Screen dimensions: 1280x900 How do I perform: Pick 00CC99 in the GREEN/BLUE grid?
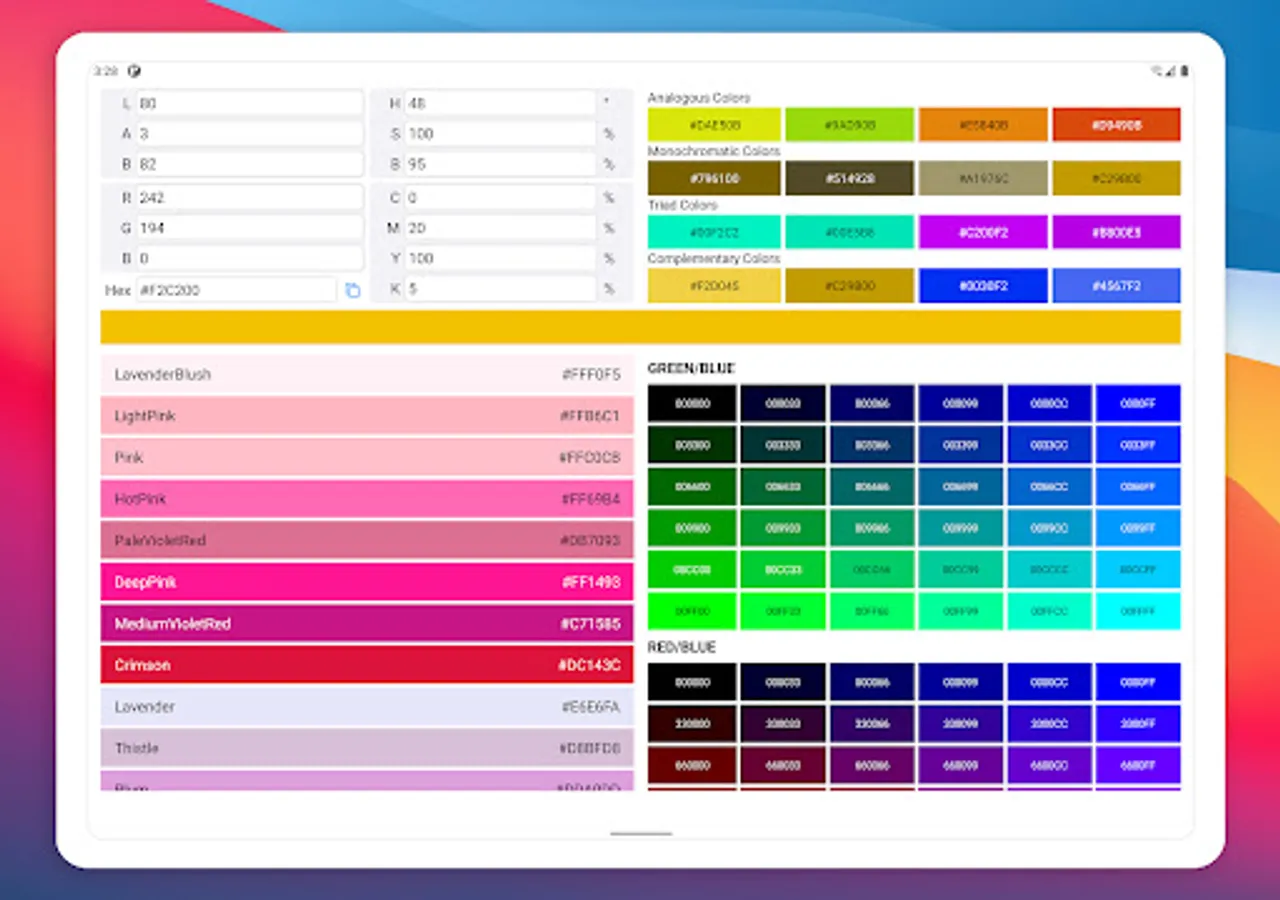coord(960,570)
